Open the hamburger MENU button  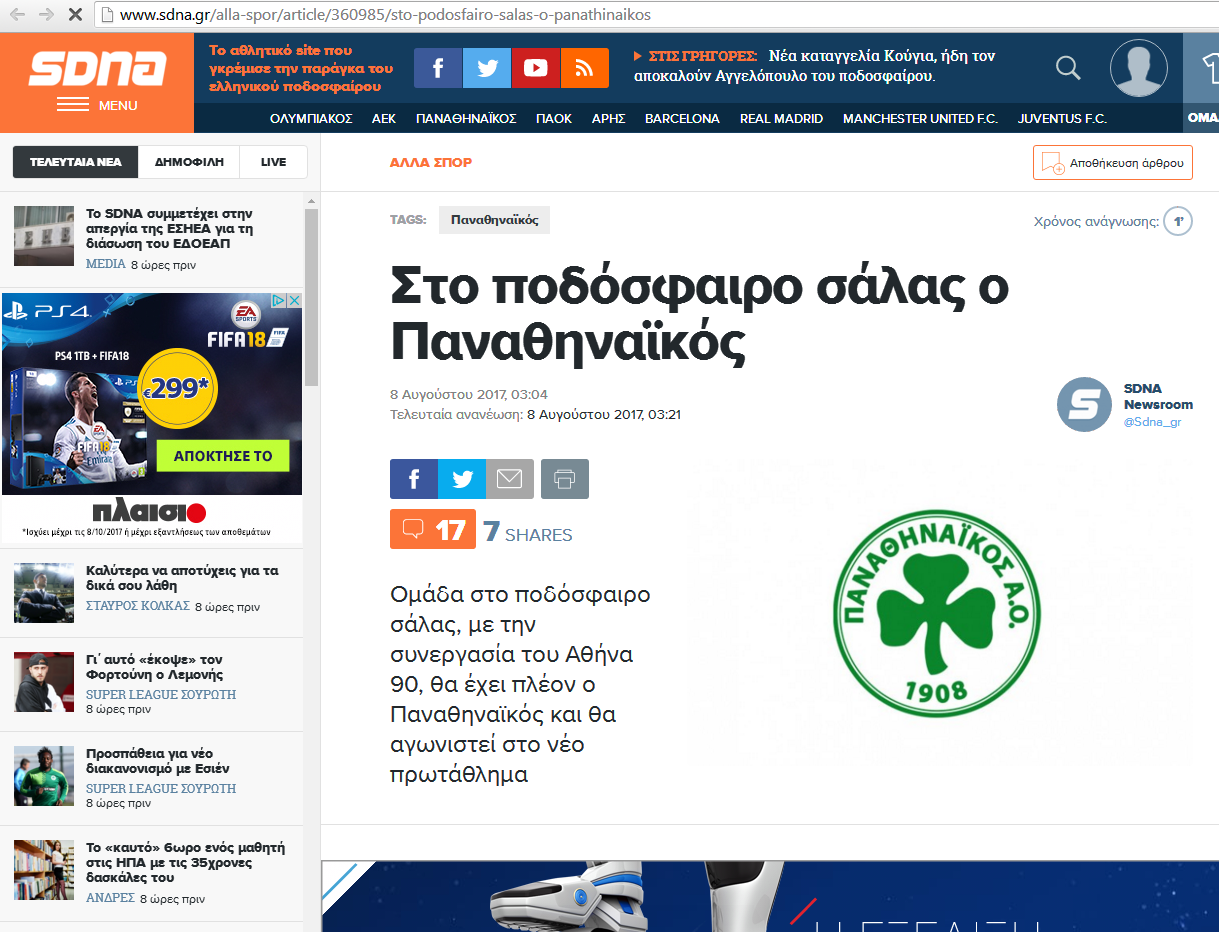pyautogui.click(x=97, y=105)
